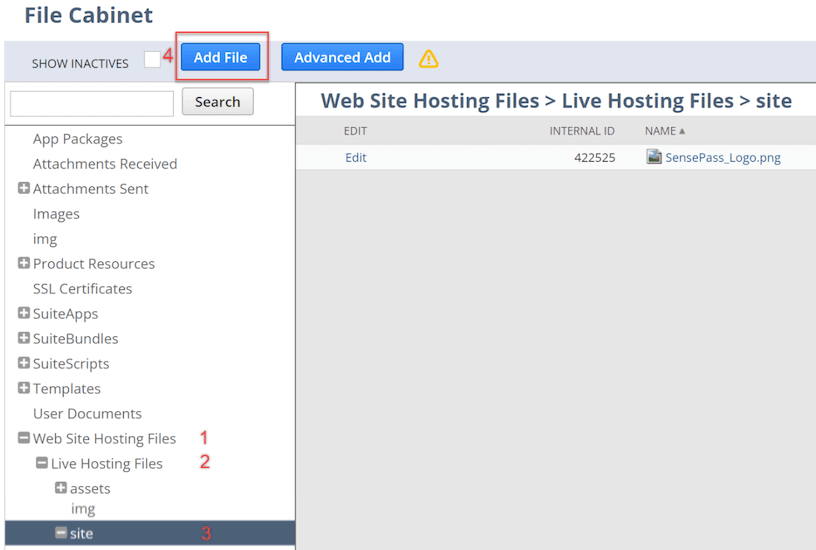The image size is (816, 550).
Task: Expand the Attachments Sent folder
Action: click(23, 188)
